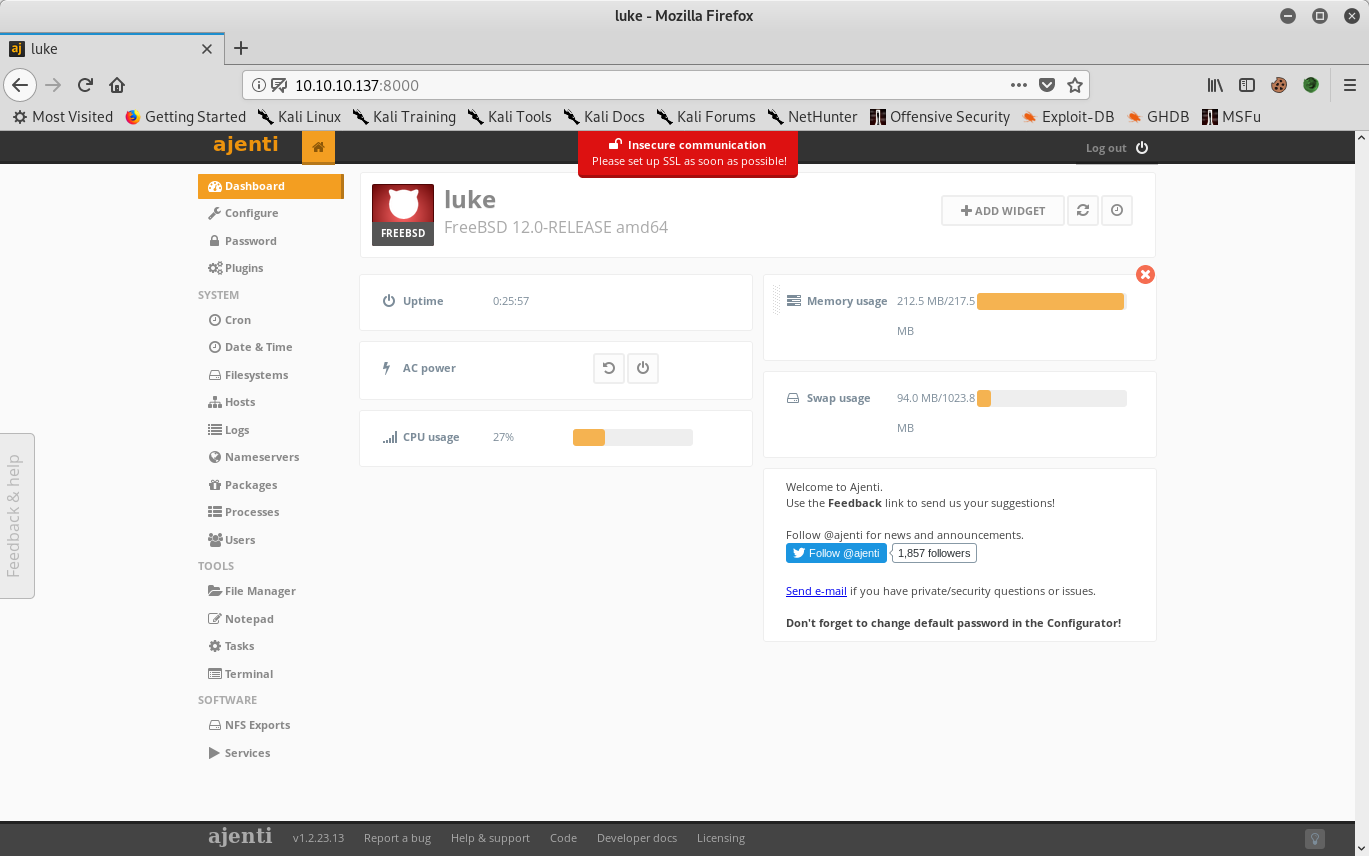Open a new tab with plus button

(241, 48)
